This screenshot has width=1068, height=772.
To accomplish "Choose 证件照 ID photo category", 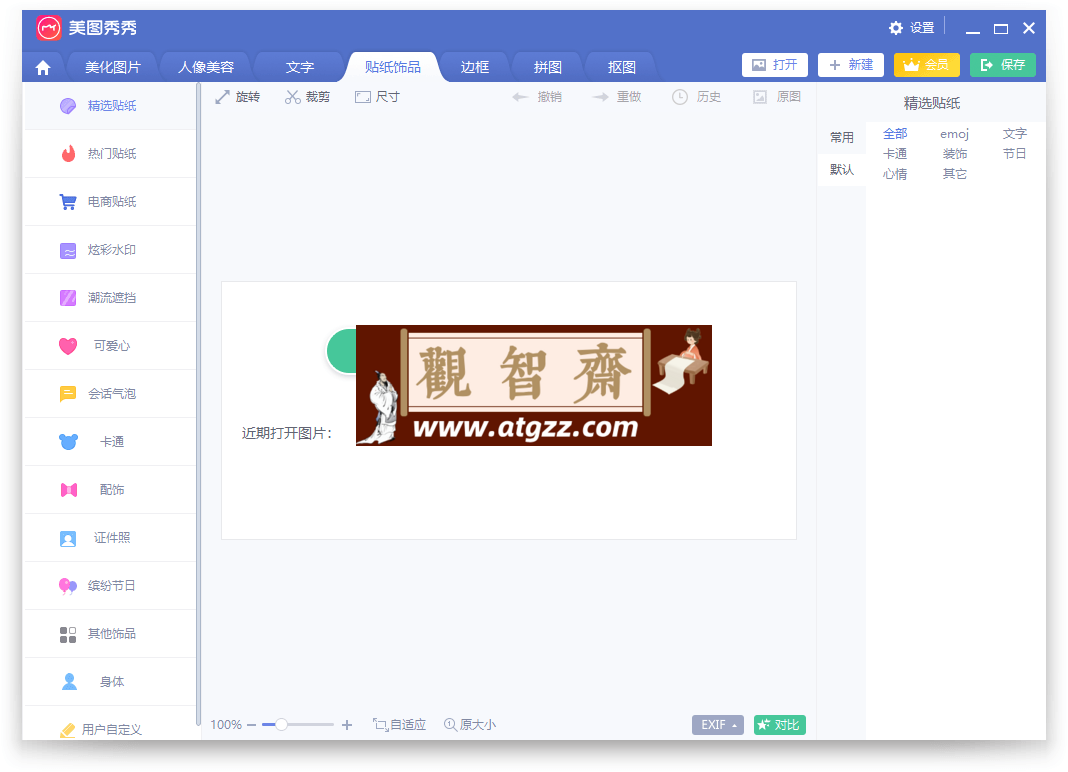I will click(110, 538).
